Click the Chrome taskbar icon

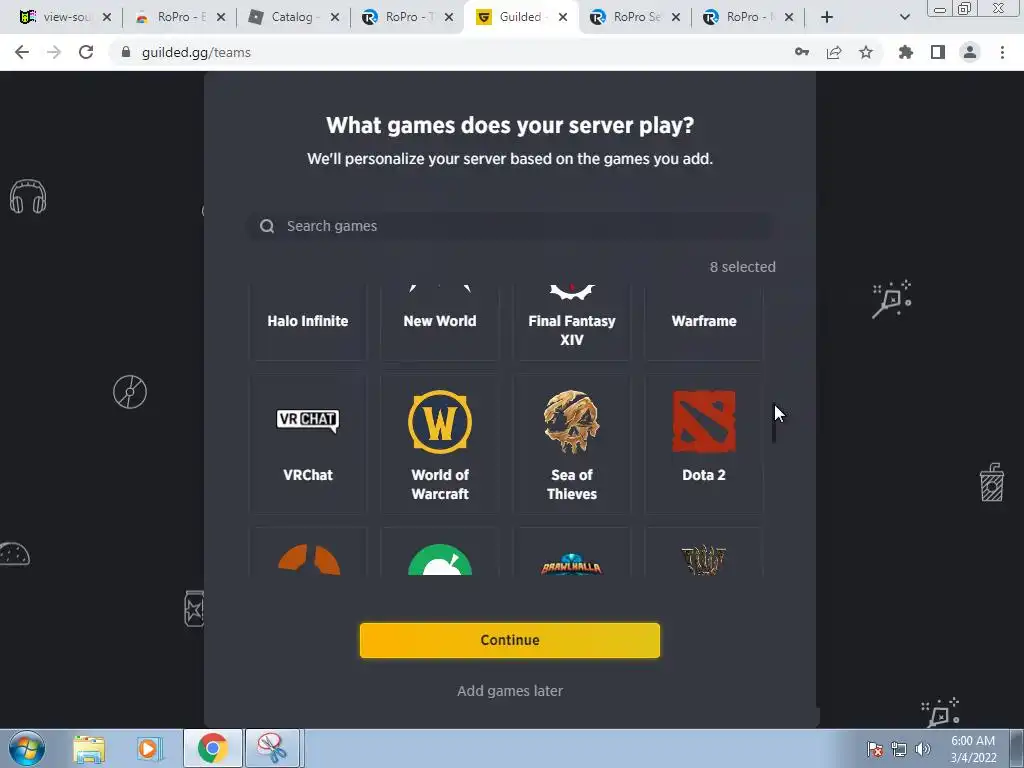(212, 748)
